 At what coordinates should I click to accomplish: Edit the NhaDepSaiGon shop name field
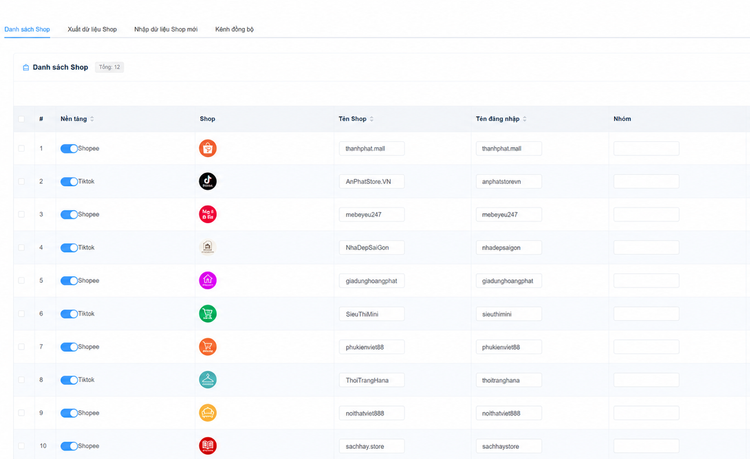coord(372,247)
